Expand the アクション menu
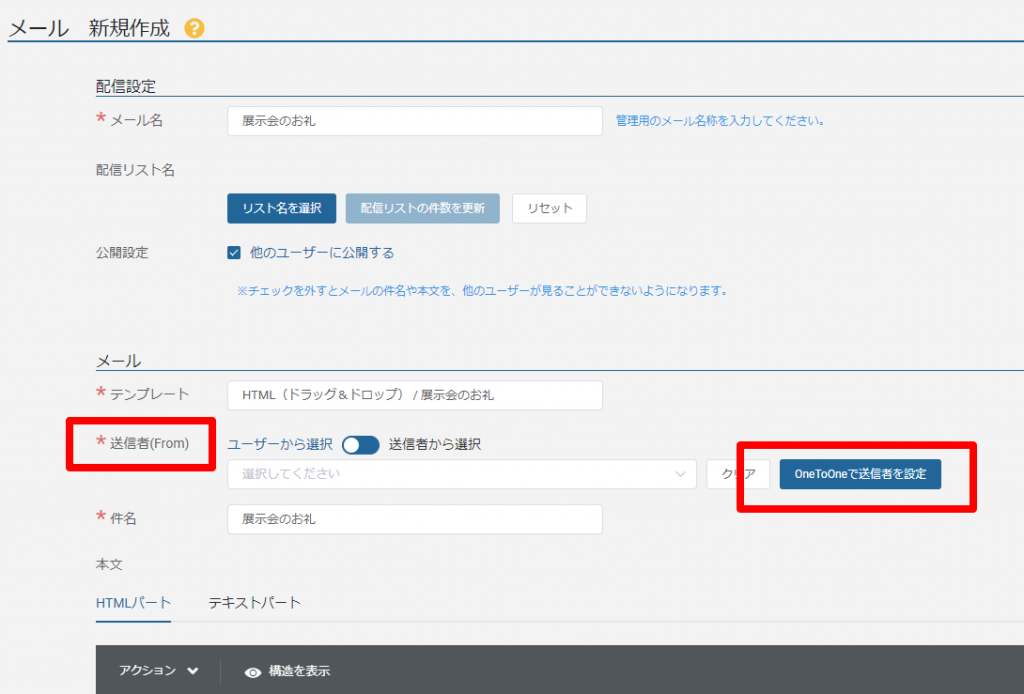1024x694 pixels. tap(160, 671)
